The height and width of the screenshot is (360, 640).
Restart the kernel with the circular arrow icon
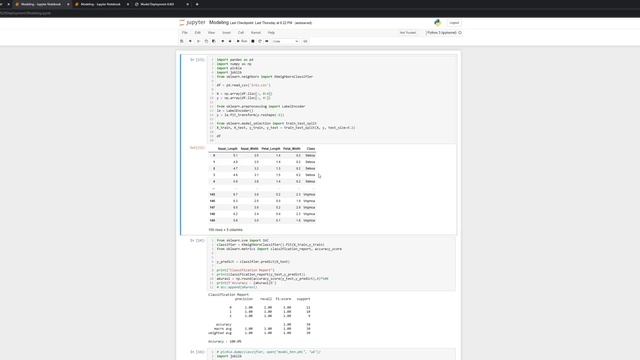pos(260,41)
